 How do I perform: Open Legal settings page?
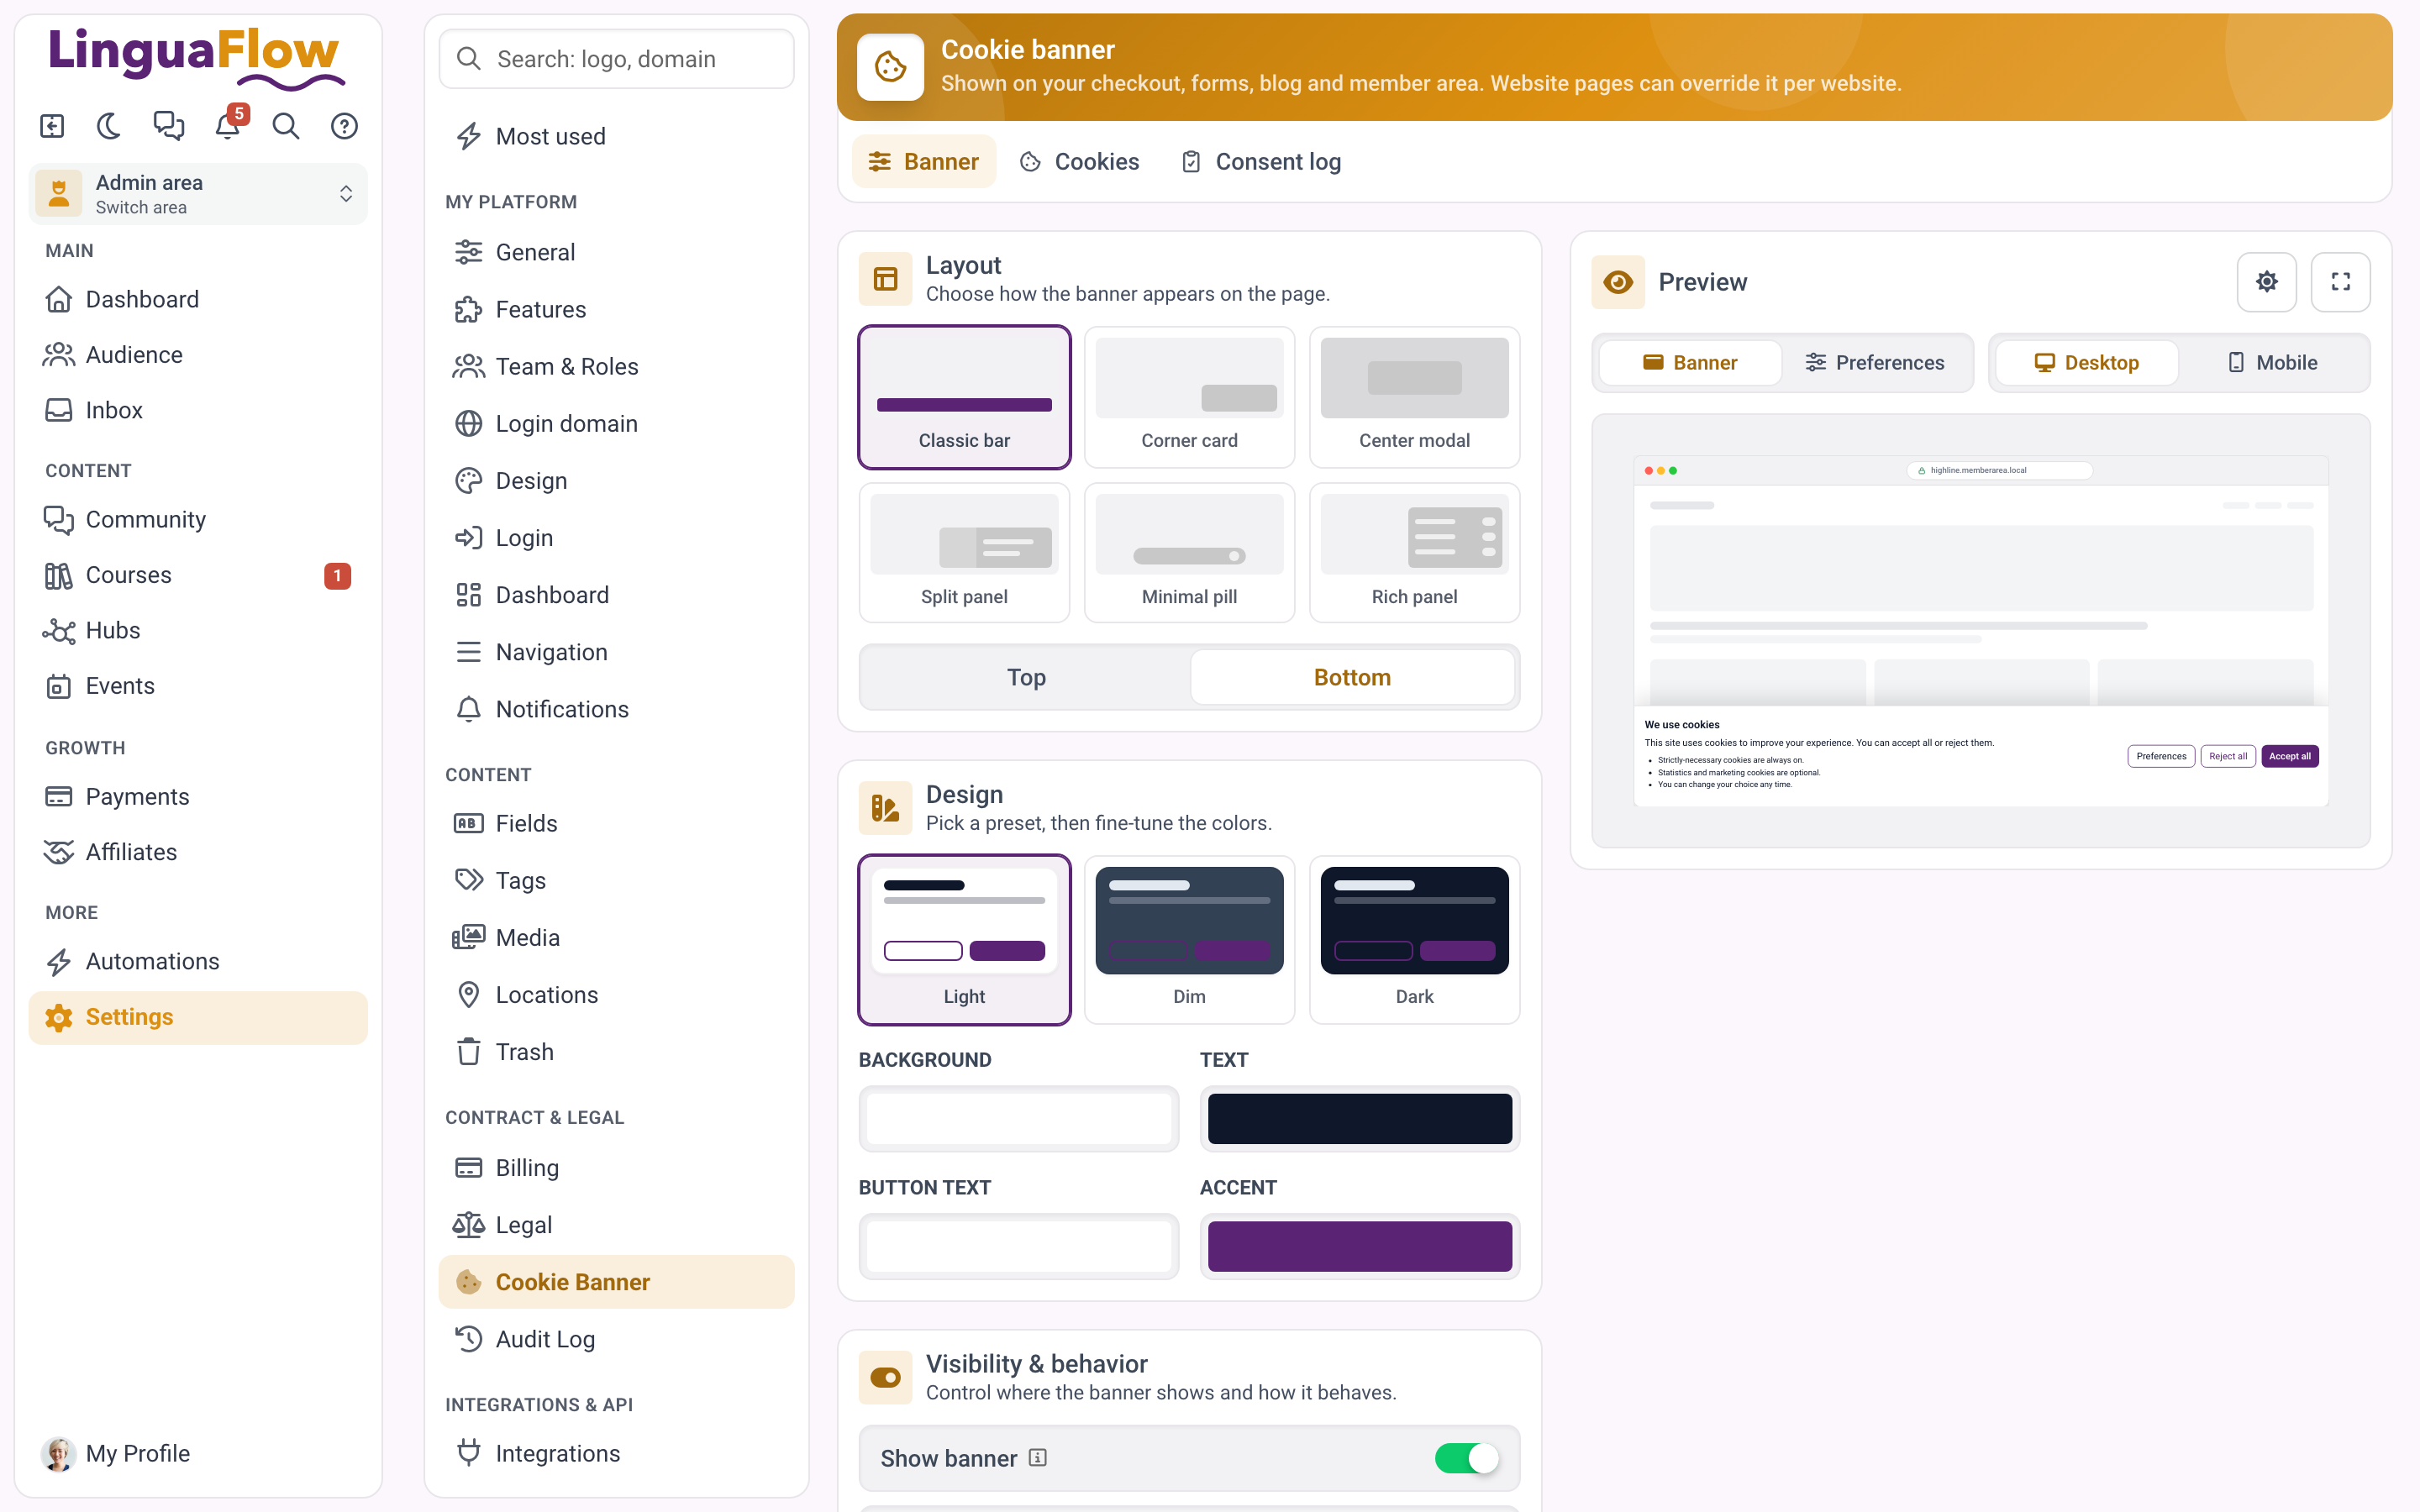pos(616,1225)
